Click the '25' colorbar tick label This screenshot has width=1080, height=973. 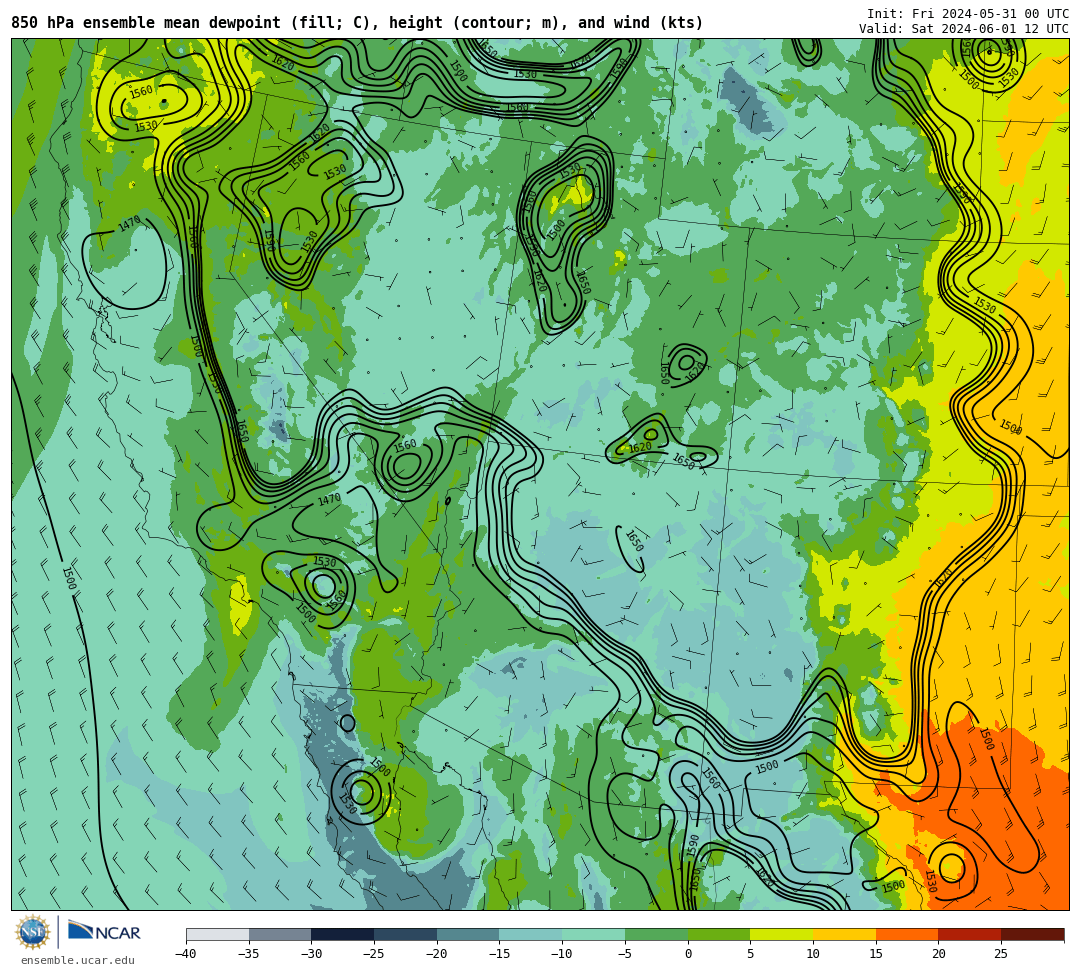click(1001, 954)
